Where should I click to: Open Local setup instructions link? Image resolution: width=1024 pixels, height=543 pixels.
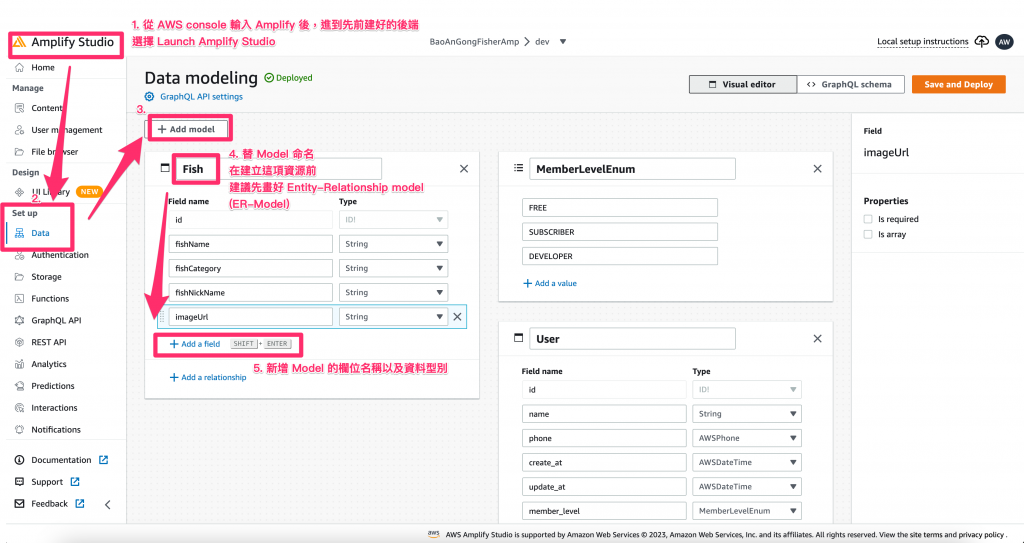click(x=922, y=42)
